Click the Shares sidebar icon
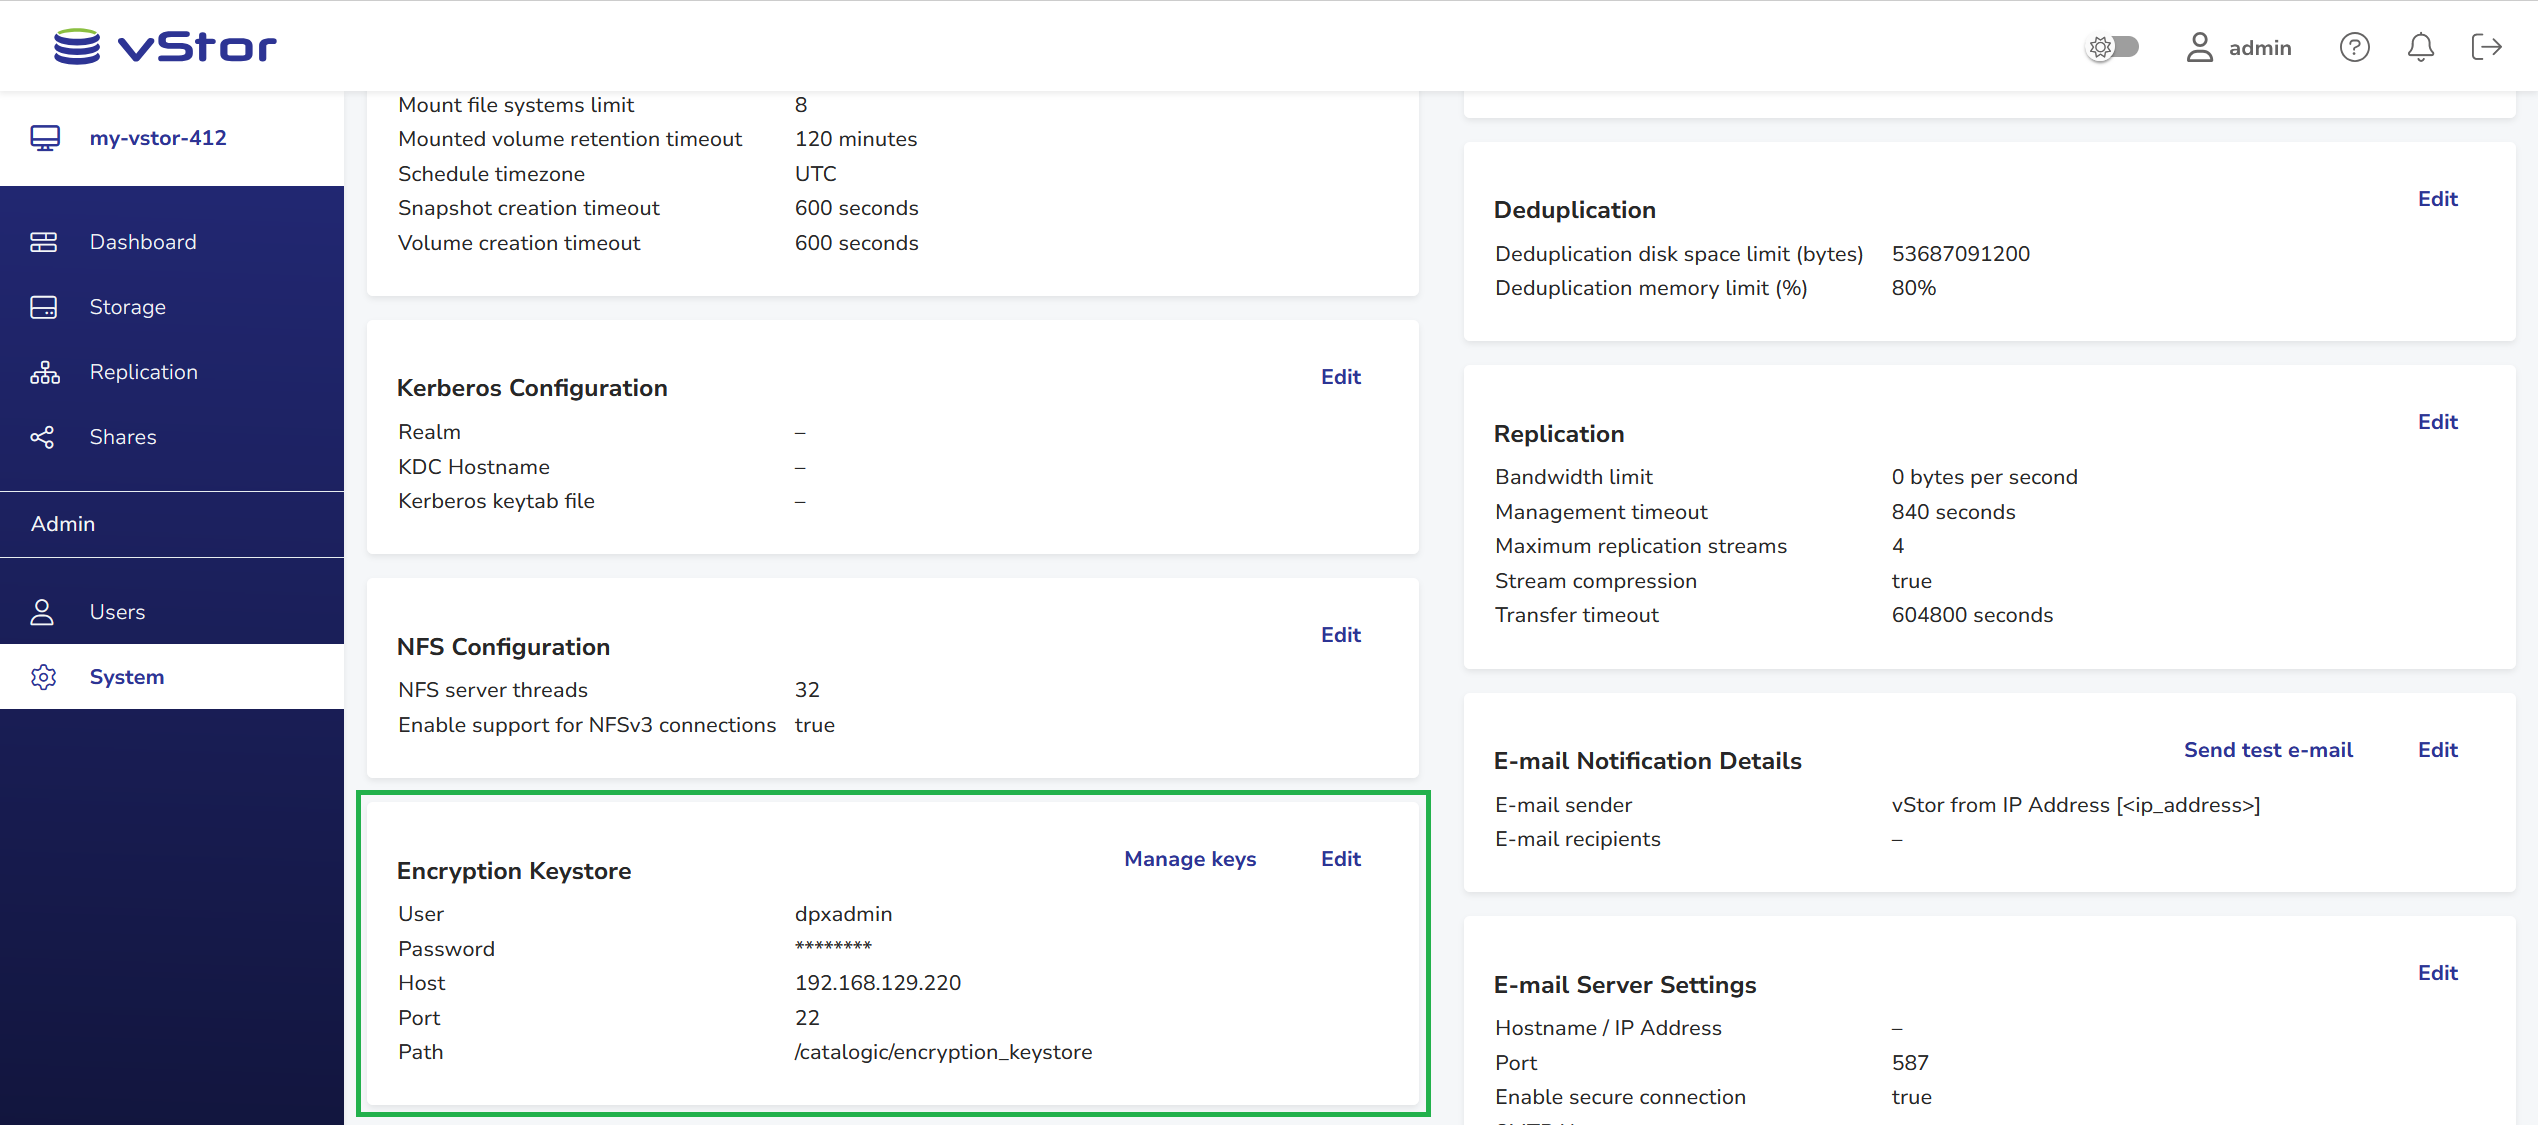 click(44, 437)
